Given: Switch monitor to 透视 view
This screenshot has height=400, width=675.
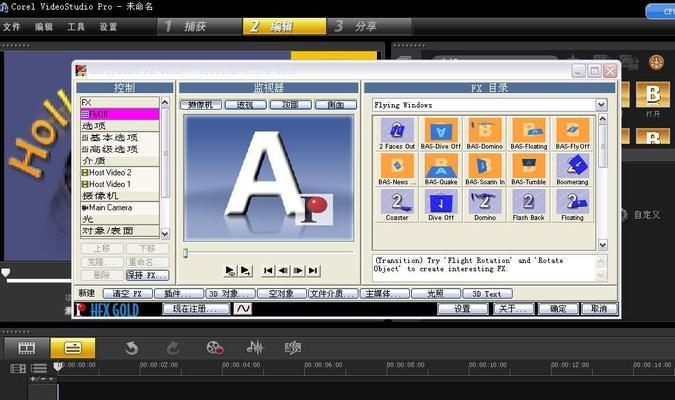Looking at the screenshot, I should 245,105.
